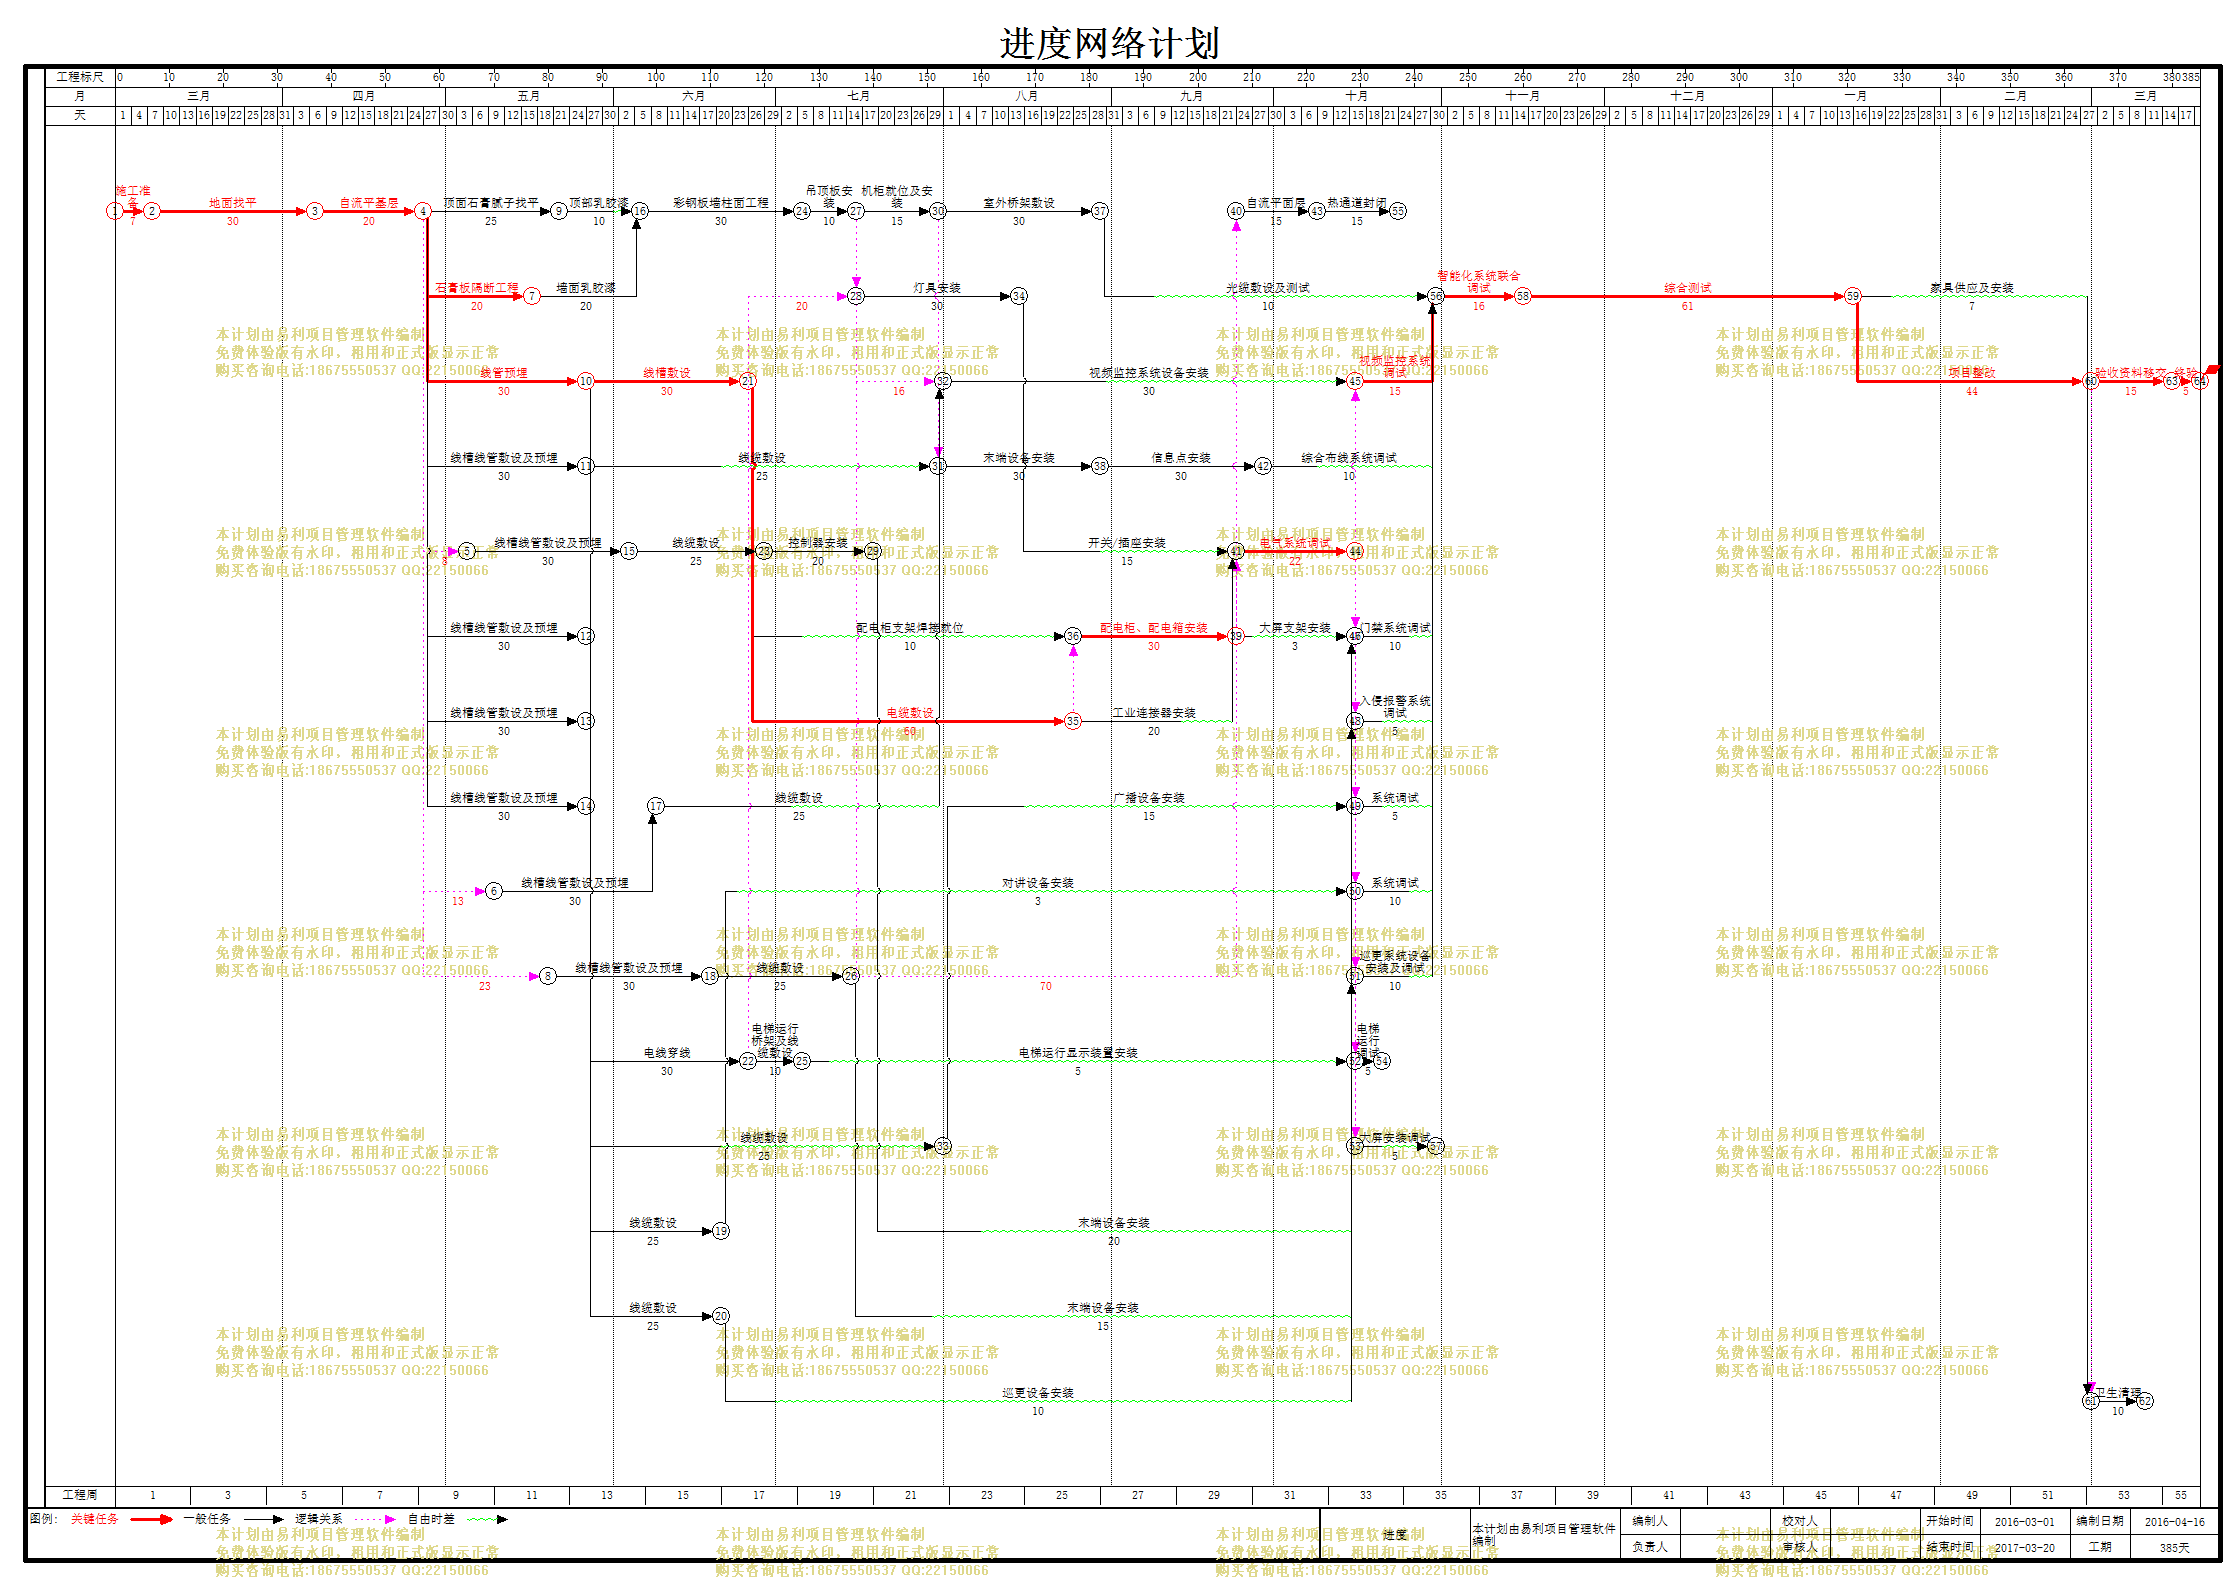Select node 17 circle marker
The image size is (2224, 1577).
point(656,806)
